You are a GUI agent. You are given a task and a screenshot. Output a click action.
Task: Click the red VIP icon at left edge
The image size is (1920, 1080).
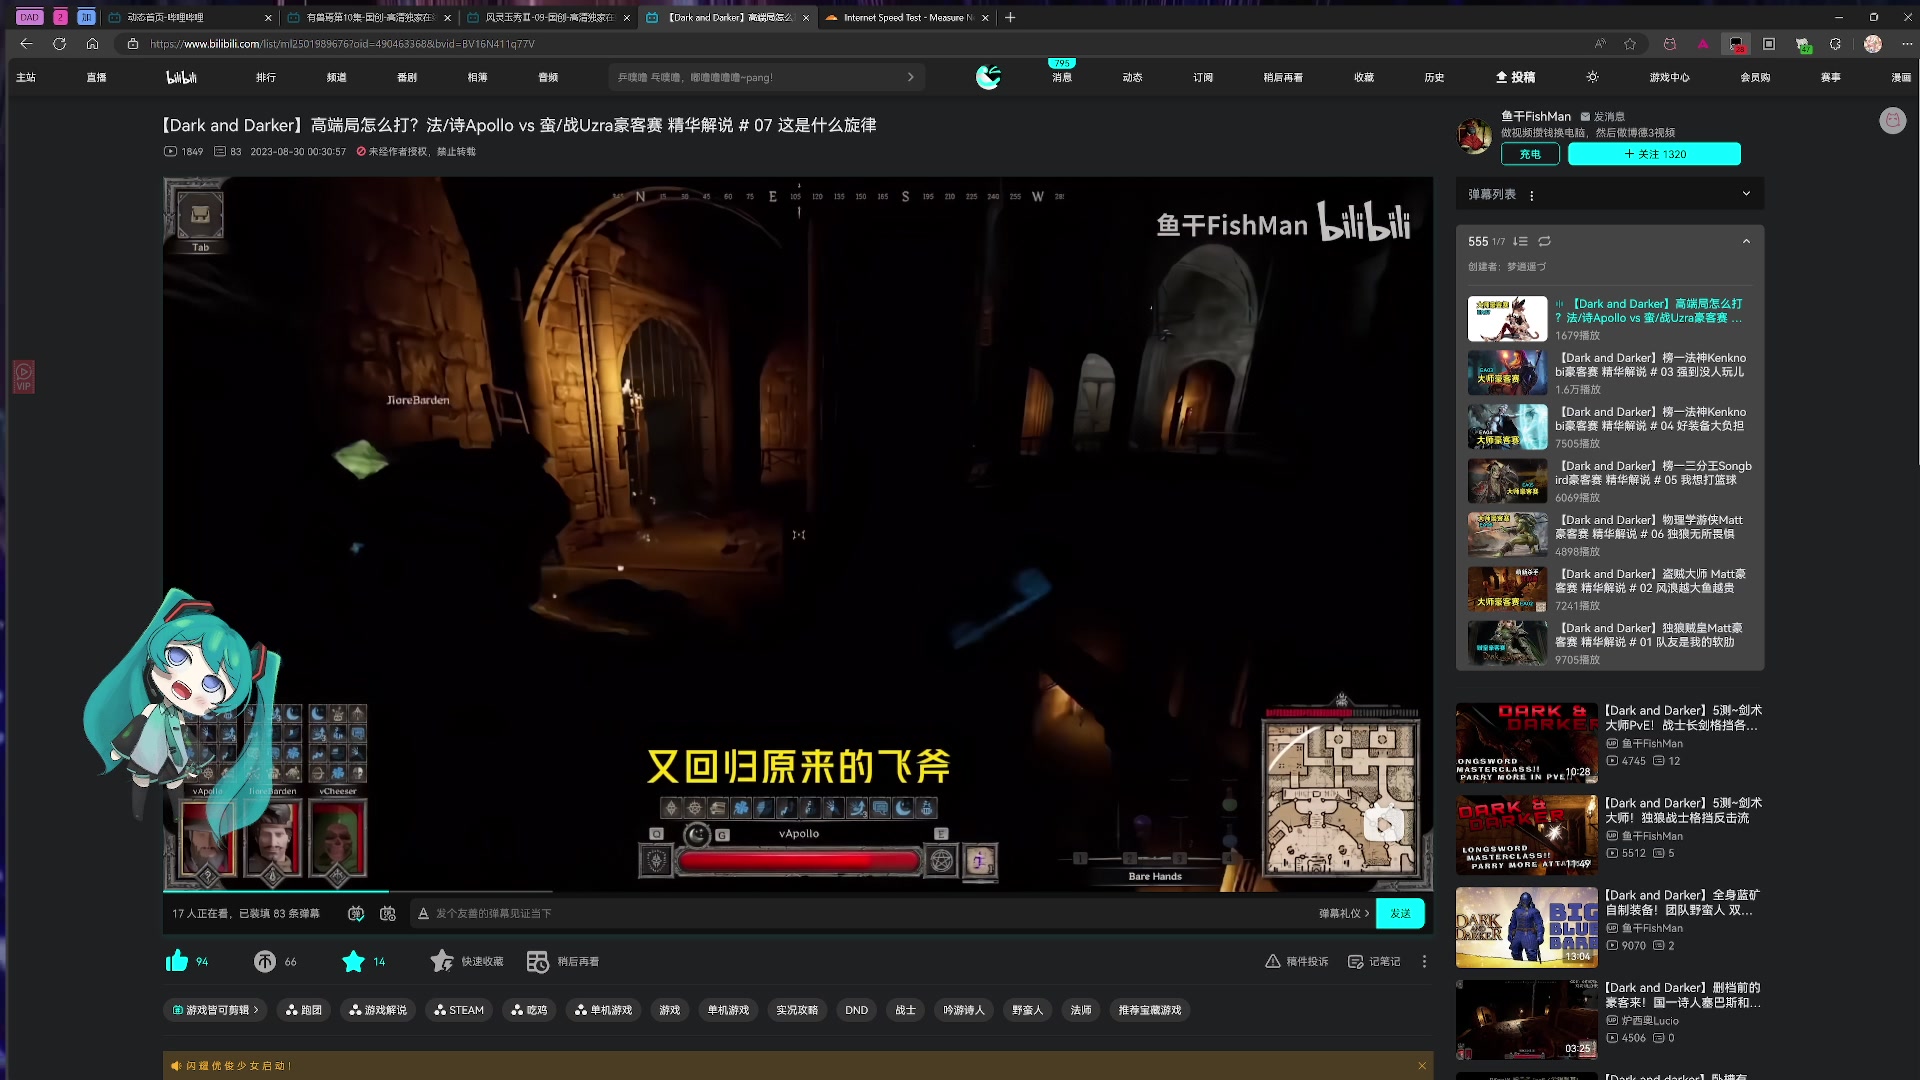point(24,376)
